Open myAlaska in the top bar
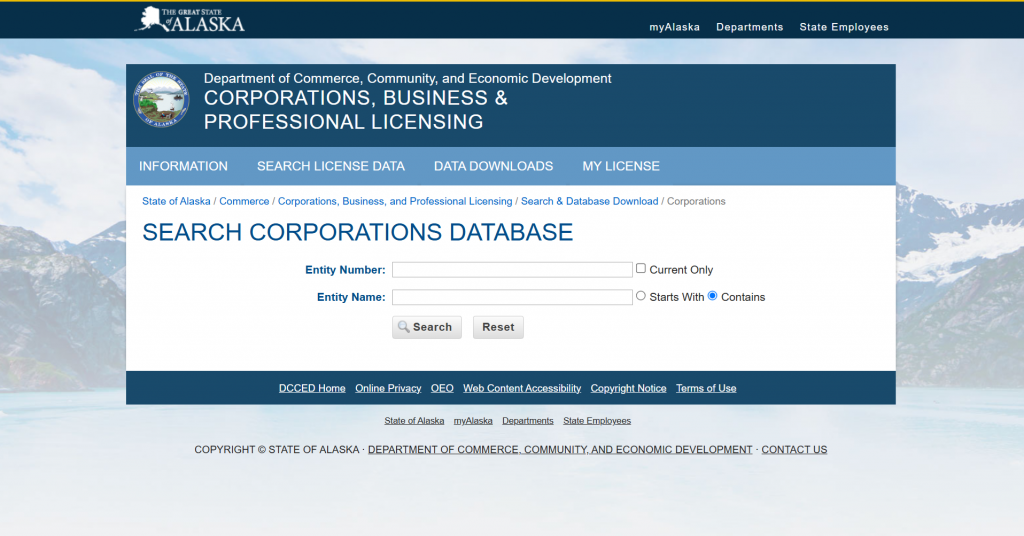The width and height of the screenshot is (1024, 536). 674,27
